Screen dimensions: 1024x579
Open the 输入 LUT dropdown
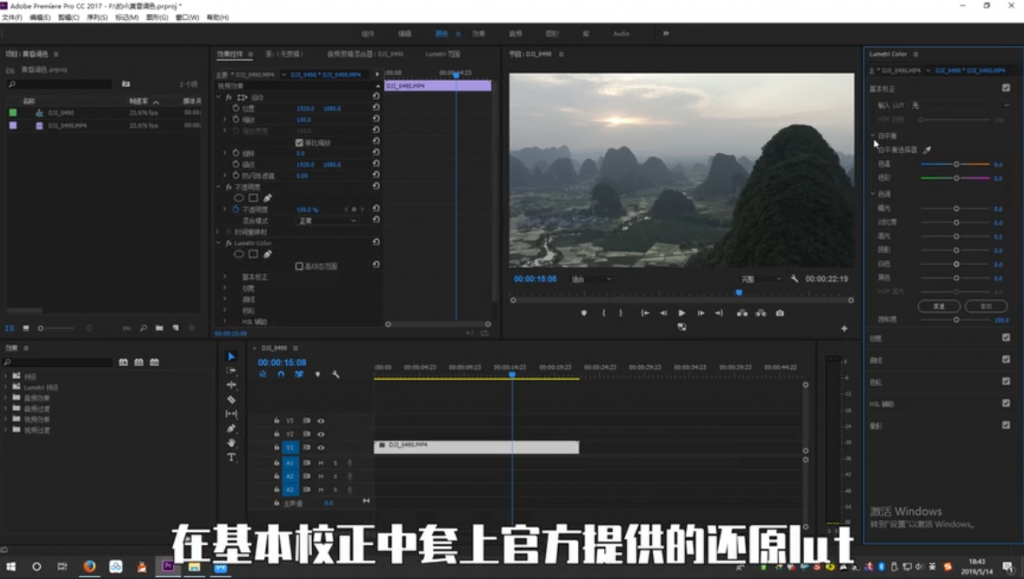click(958, 105)
